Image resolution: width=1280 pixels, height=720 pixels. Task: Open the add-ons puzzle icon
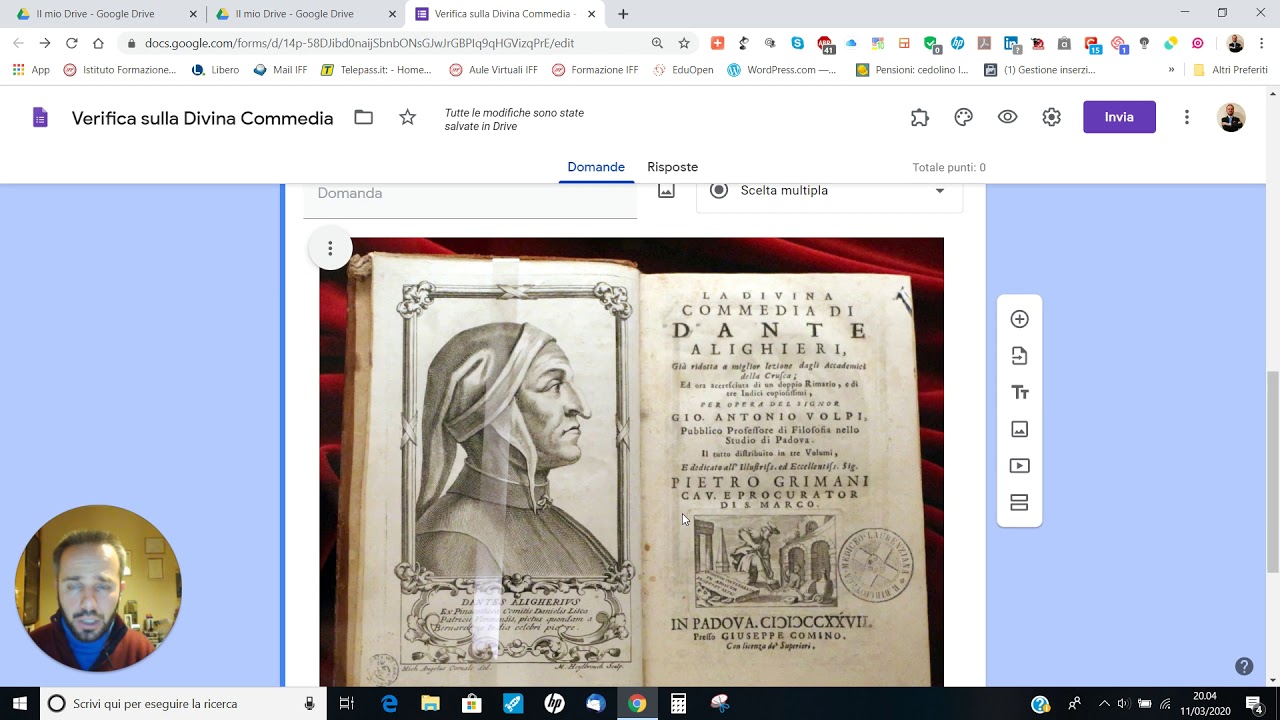tap(920, 117)
